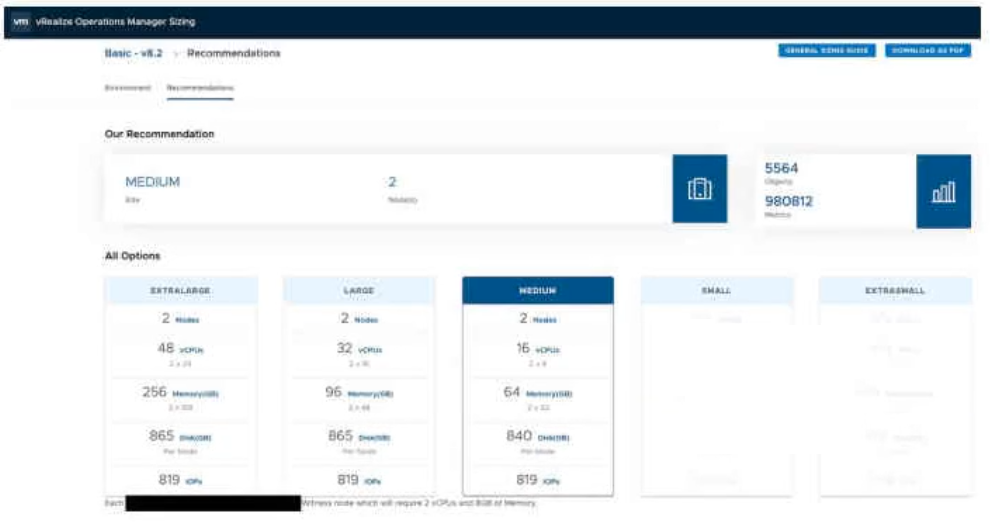The image size is (990, 523).
Task: Open the Environment tab
Action: [127, 88]
